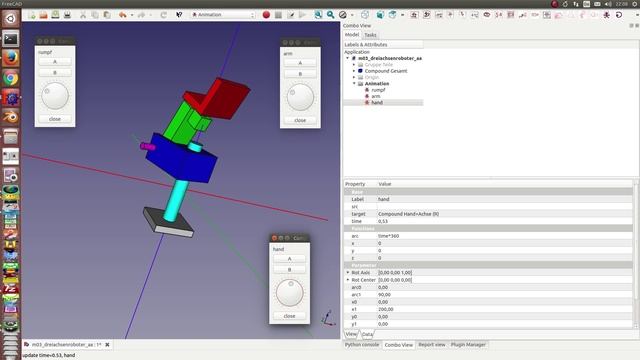
Task: Click the time value 0,53 field
Action: [x=505, y=221]
